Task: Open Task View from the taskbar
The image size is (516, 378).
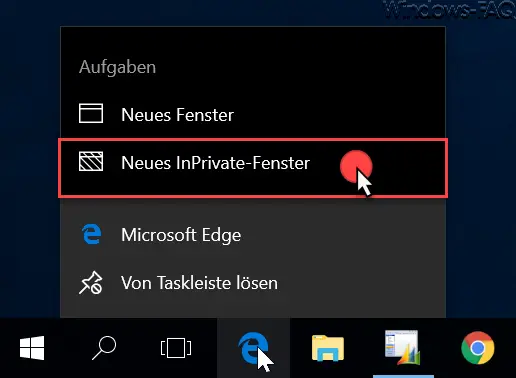Action: (x=176, y=348)
